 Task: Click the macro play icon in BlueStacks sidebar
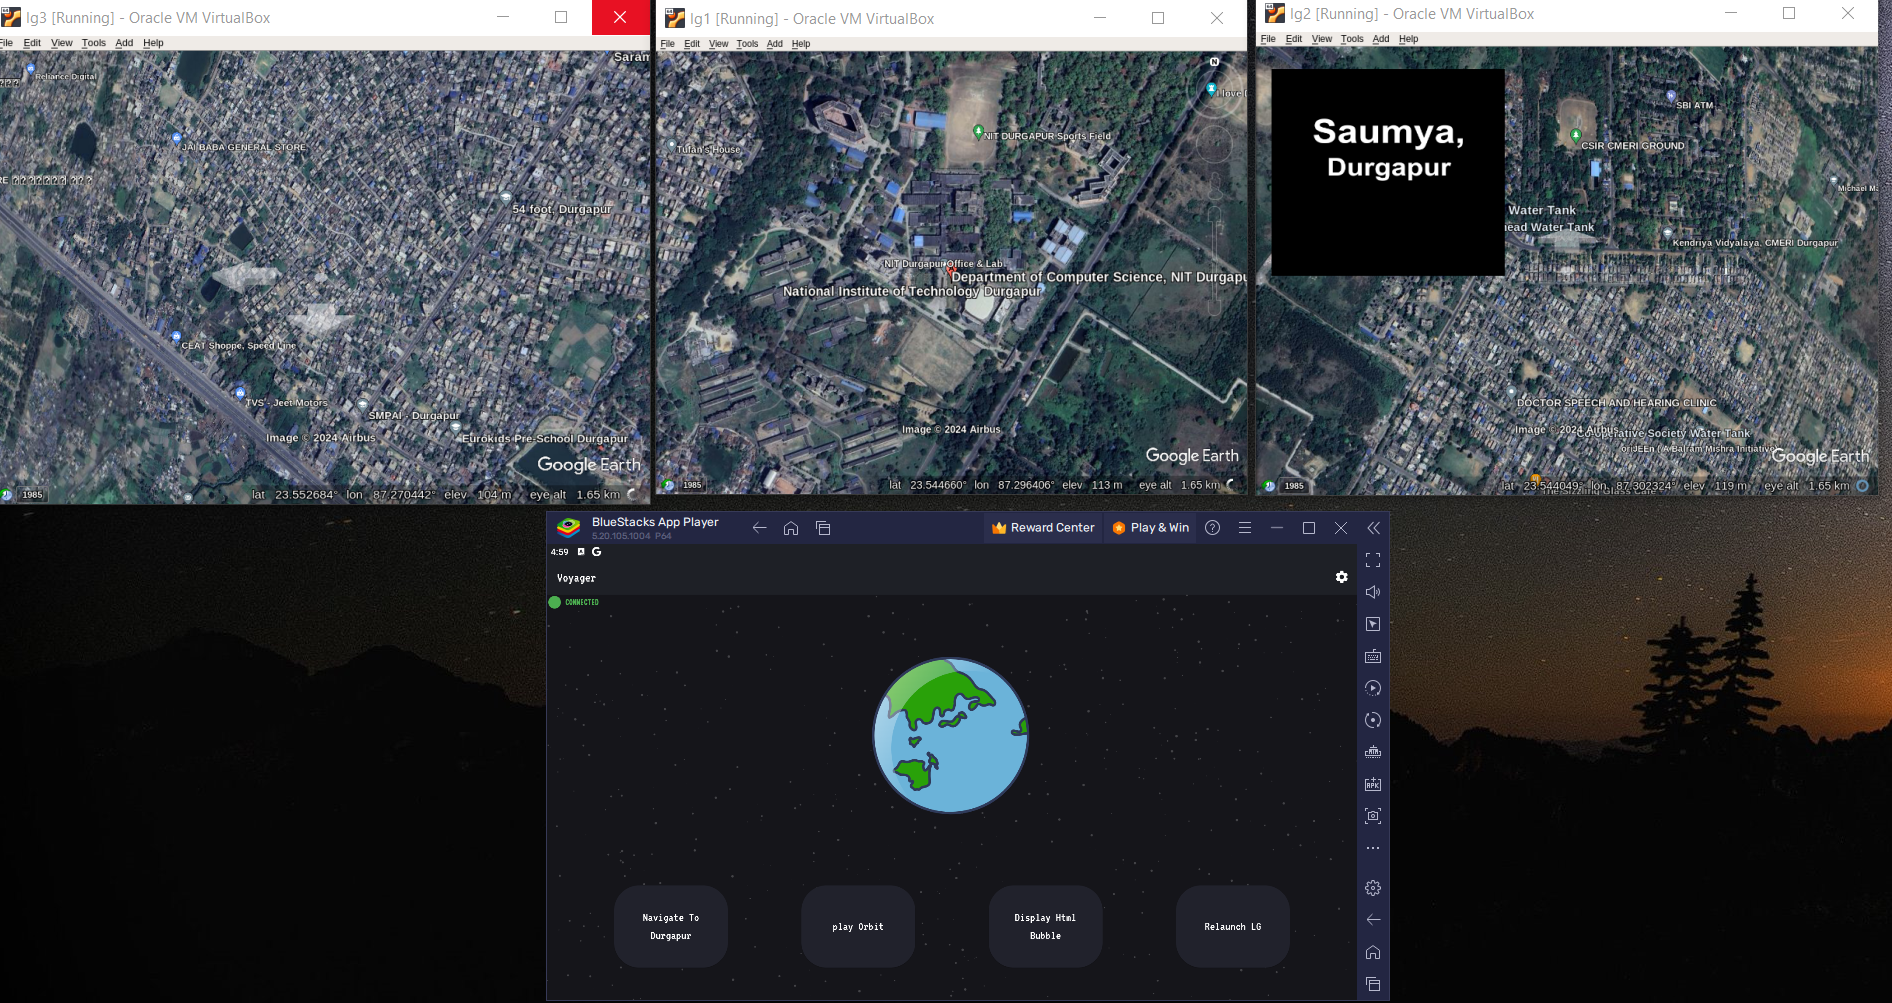(x=1373, y=688)
